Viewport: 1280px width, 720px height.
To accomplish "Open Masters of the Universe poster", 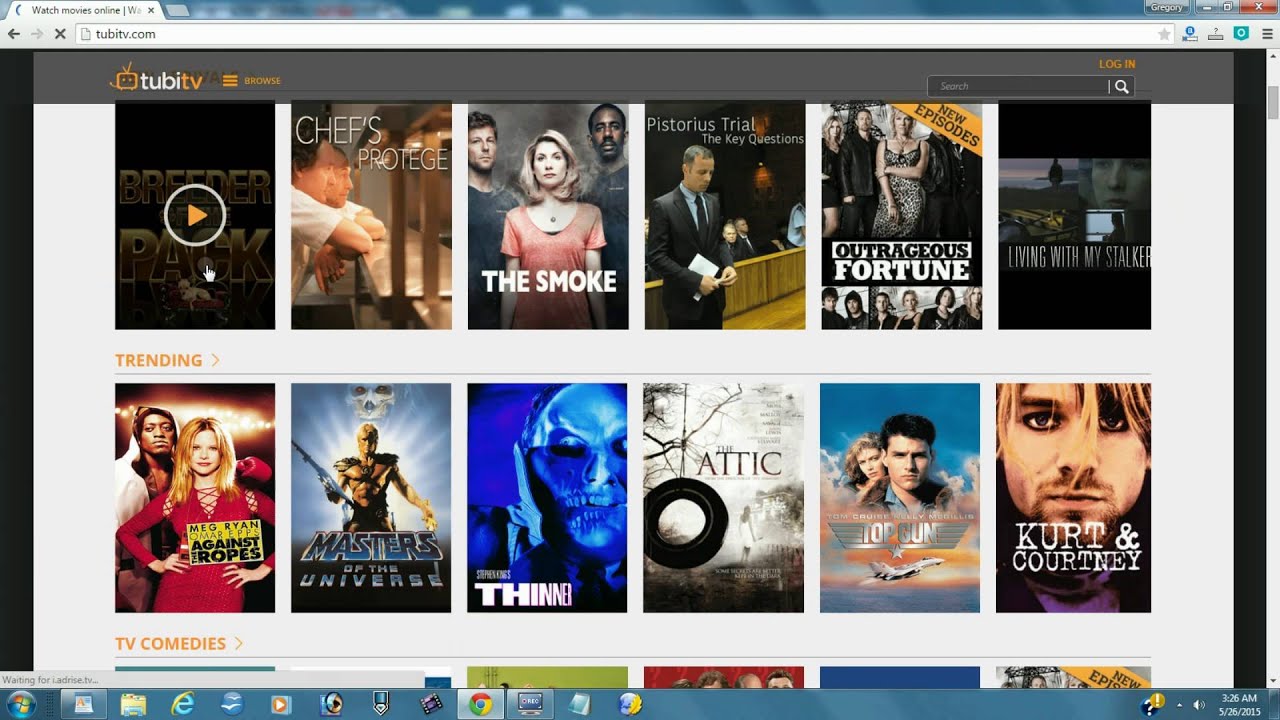I will click(x=371, y=498).
